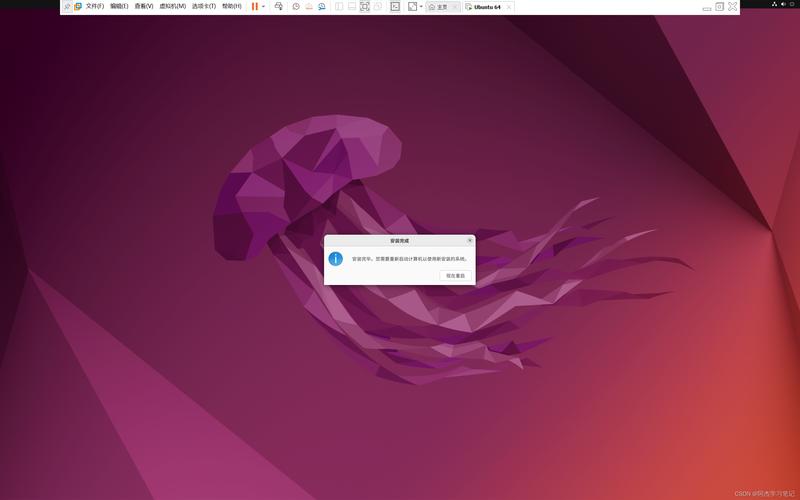
Task: Click the stretch guest display icon
Action: click(412, 7)
